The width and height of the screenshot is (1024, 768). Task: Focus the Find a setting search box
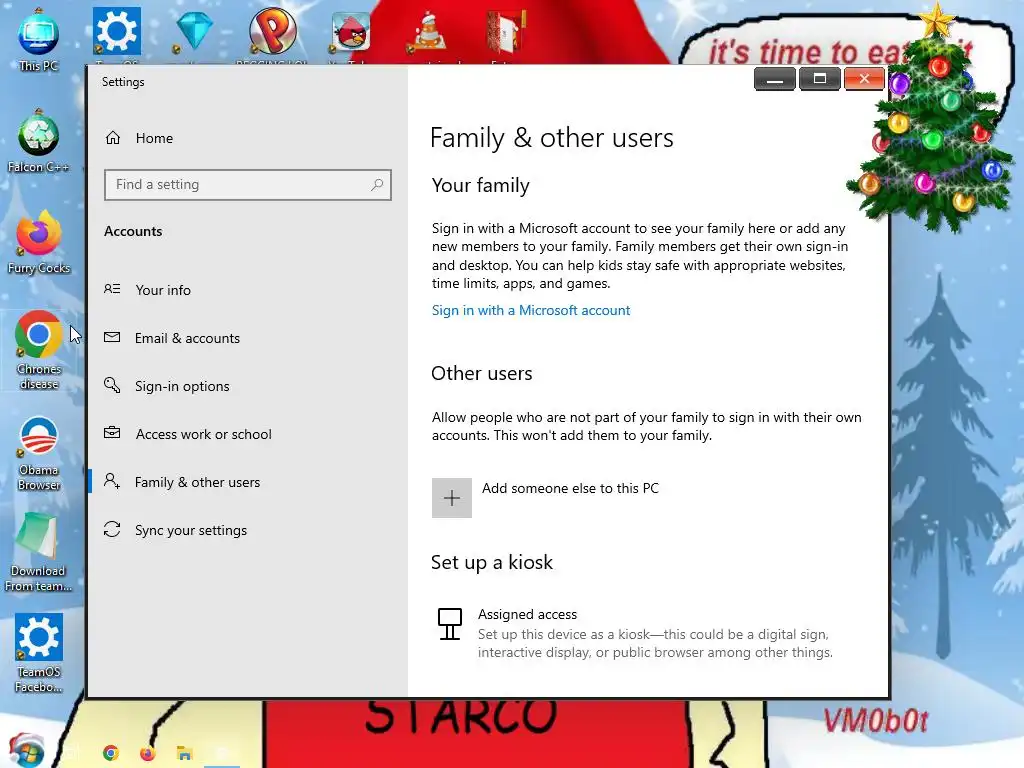pos(248,185)
